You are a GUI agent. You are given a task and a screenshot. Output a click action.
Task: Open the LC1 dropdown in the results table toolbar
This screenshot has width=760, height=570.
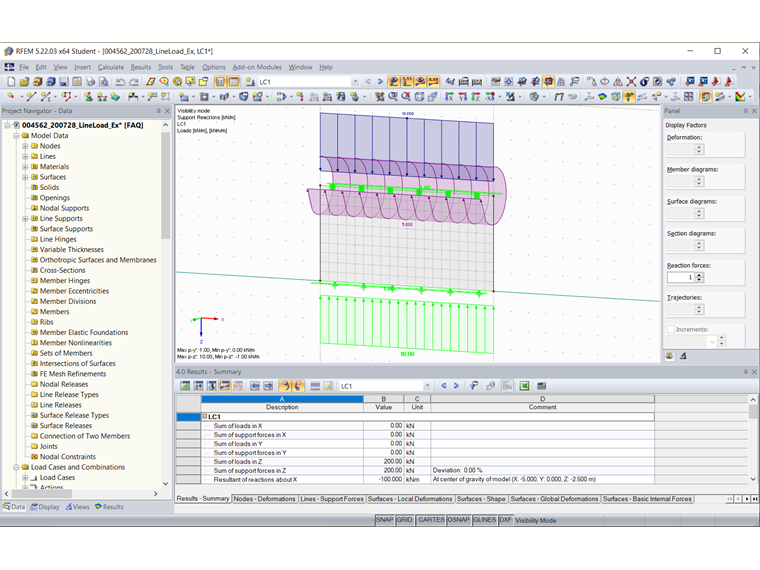428,386
